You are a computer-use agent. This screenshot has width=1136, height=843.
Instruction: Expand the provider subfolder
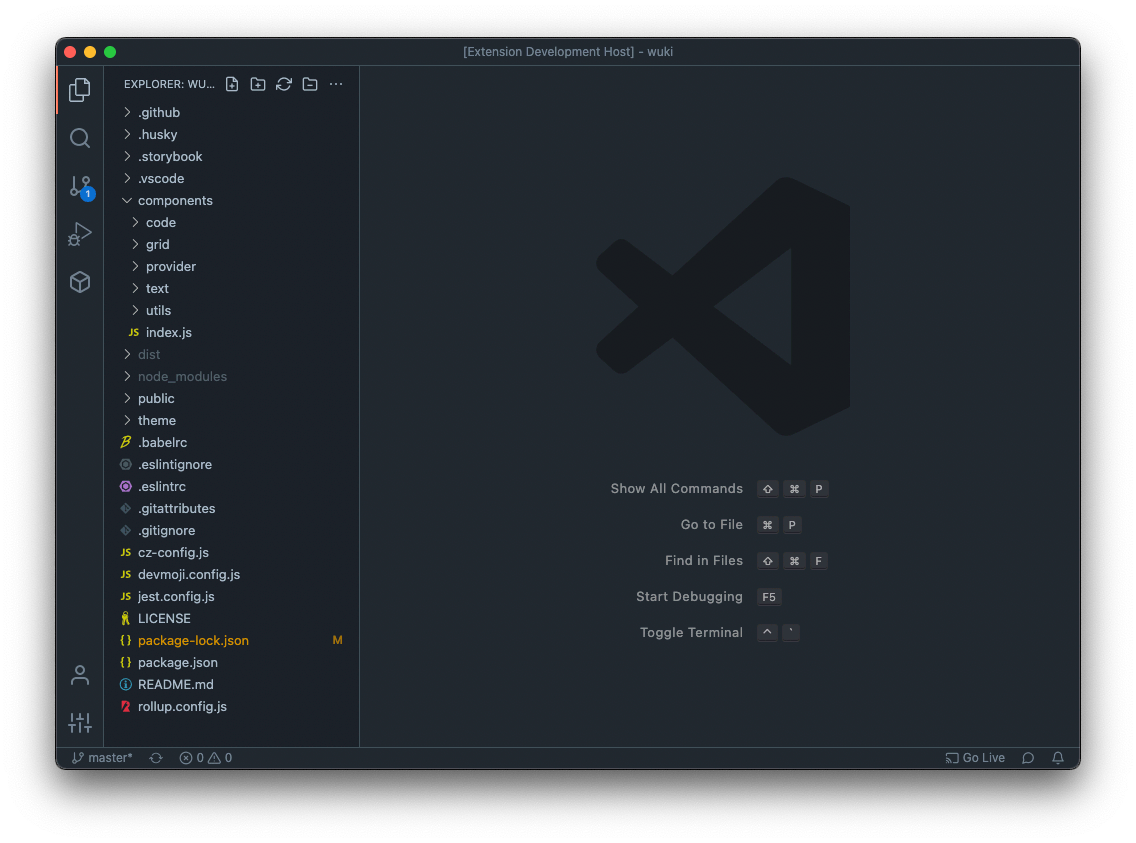(x=232, y=267)
